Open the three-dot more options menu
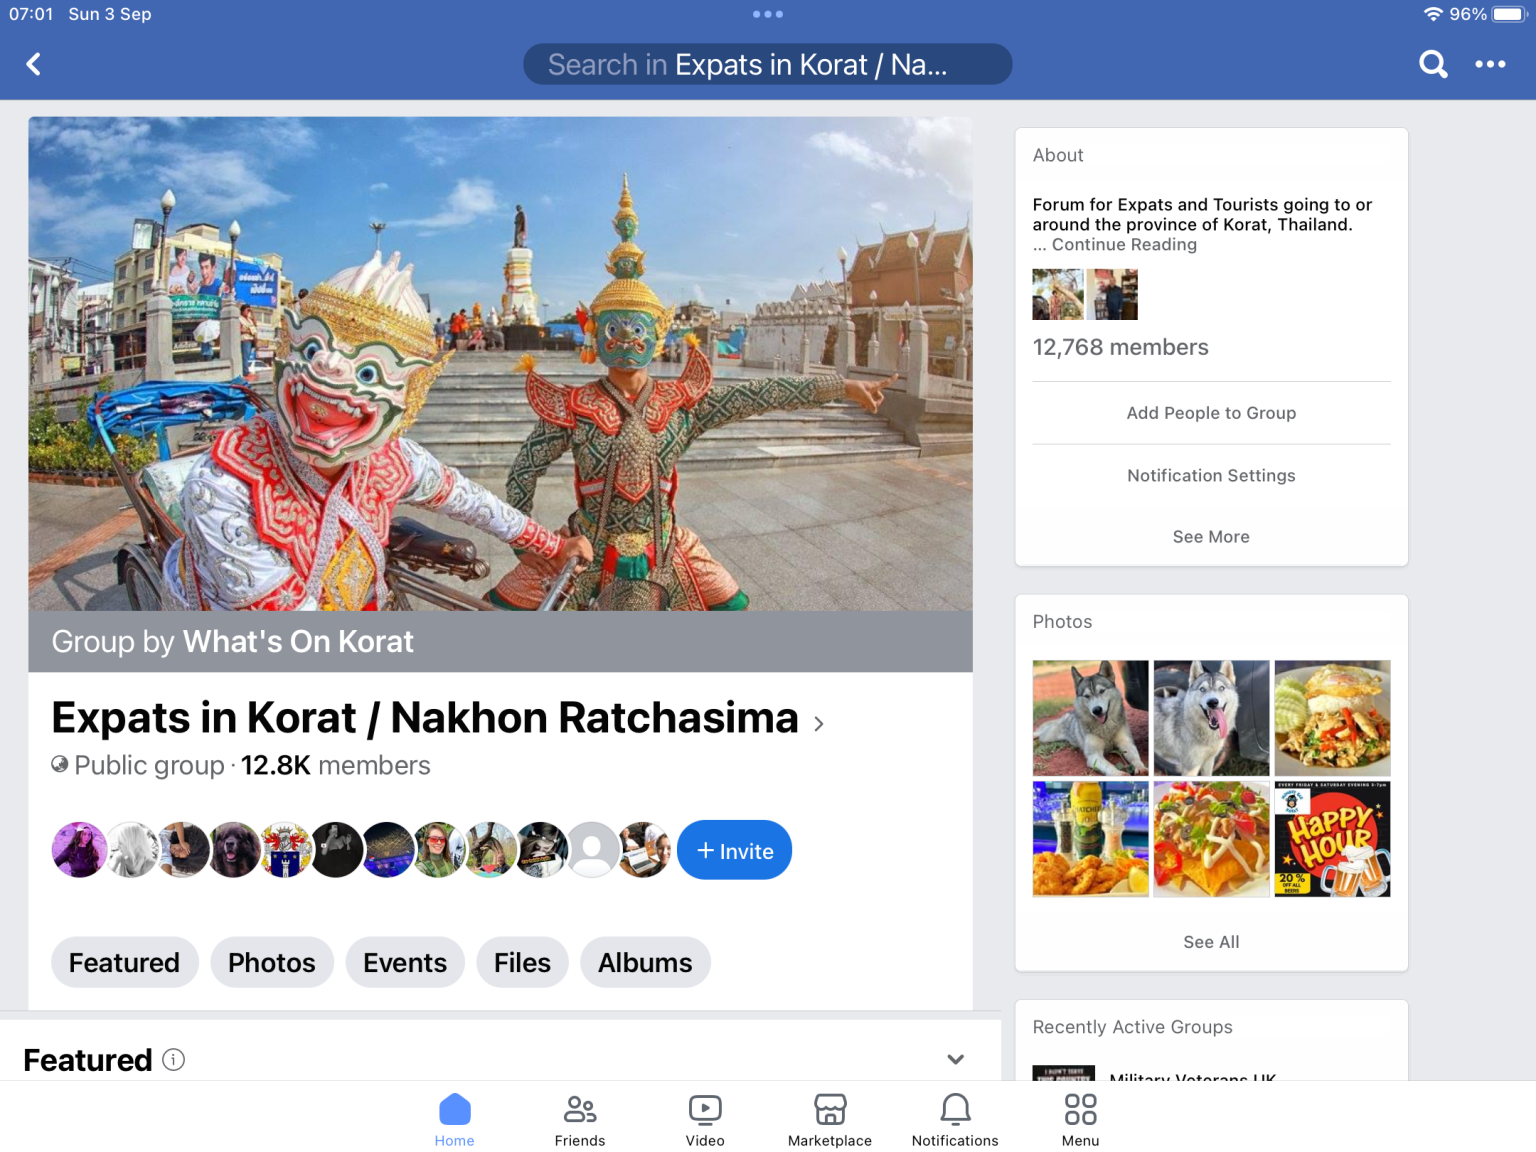 click(1490, 64)
